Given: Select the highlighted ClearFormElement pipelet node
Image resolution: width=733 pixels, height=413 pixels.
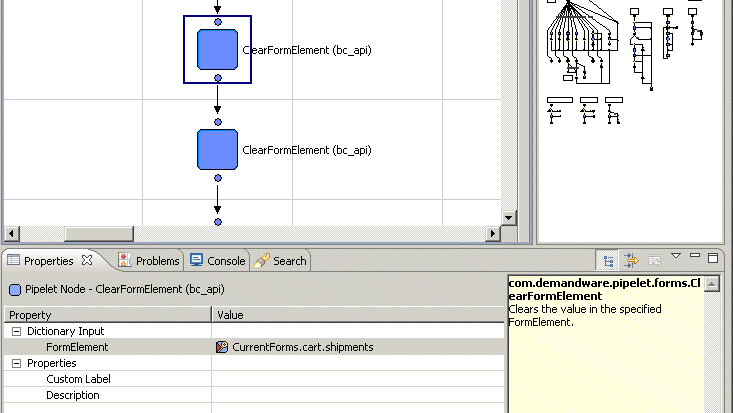Looking at the screenshot, I should pos(217,49).
